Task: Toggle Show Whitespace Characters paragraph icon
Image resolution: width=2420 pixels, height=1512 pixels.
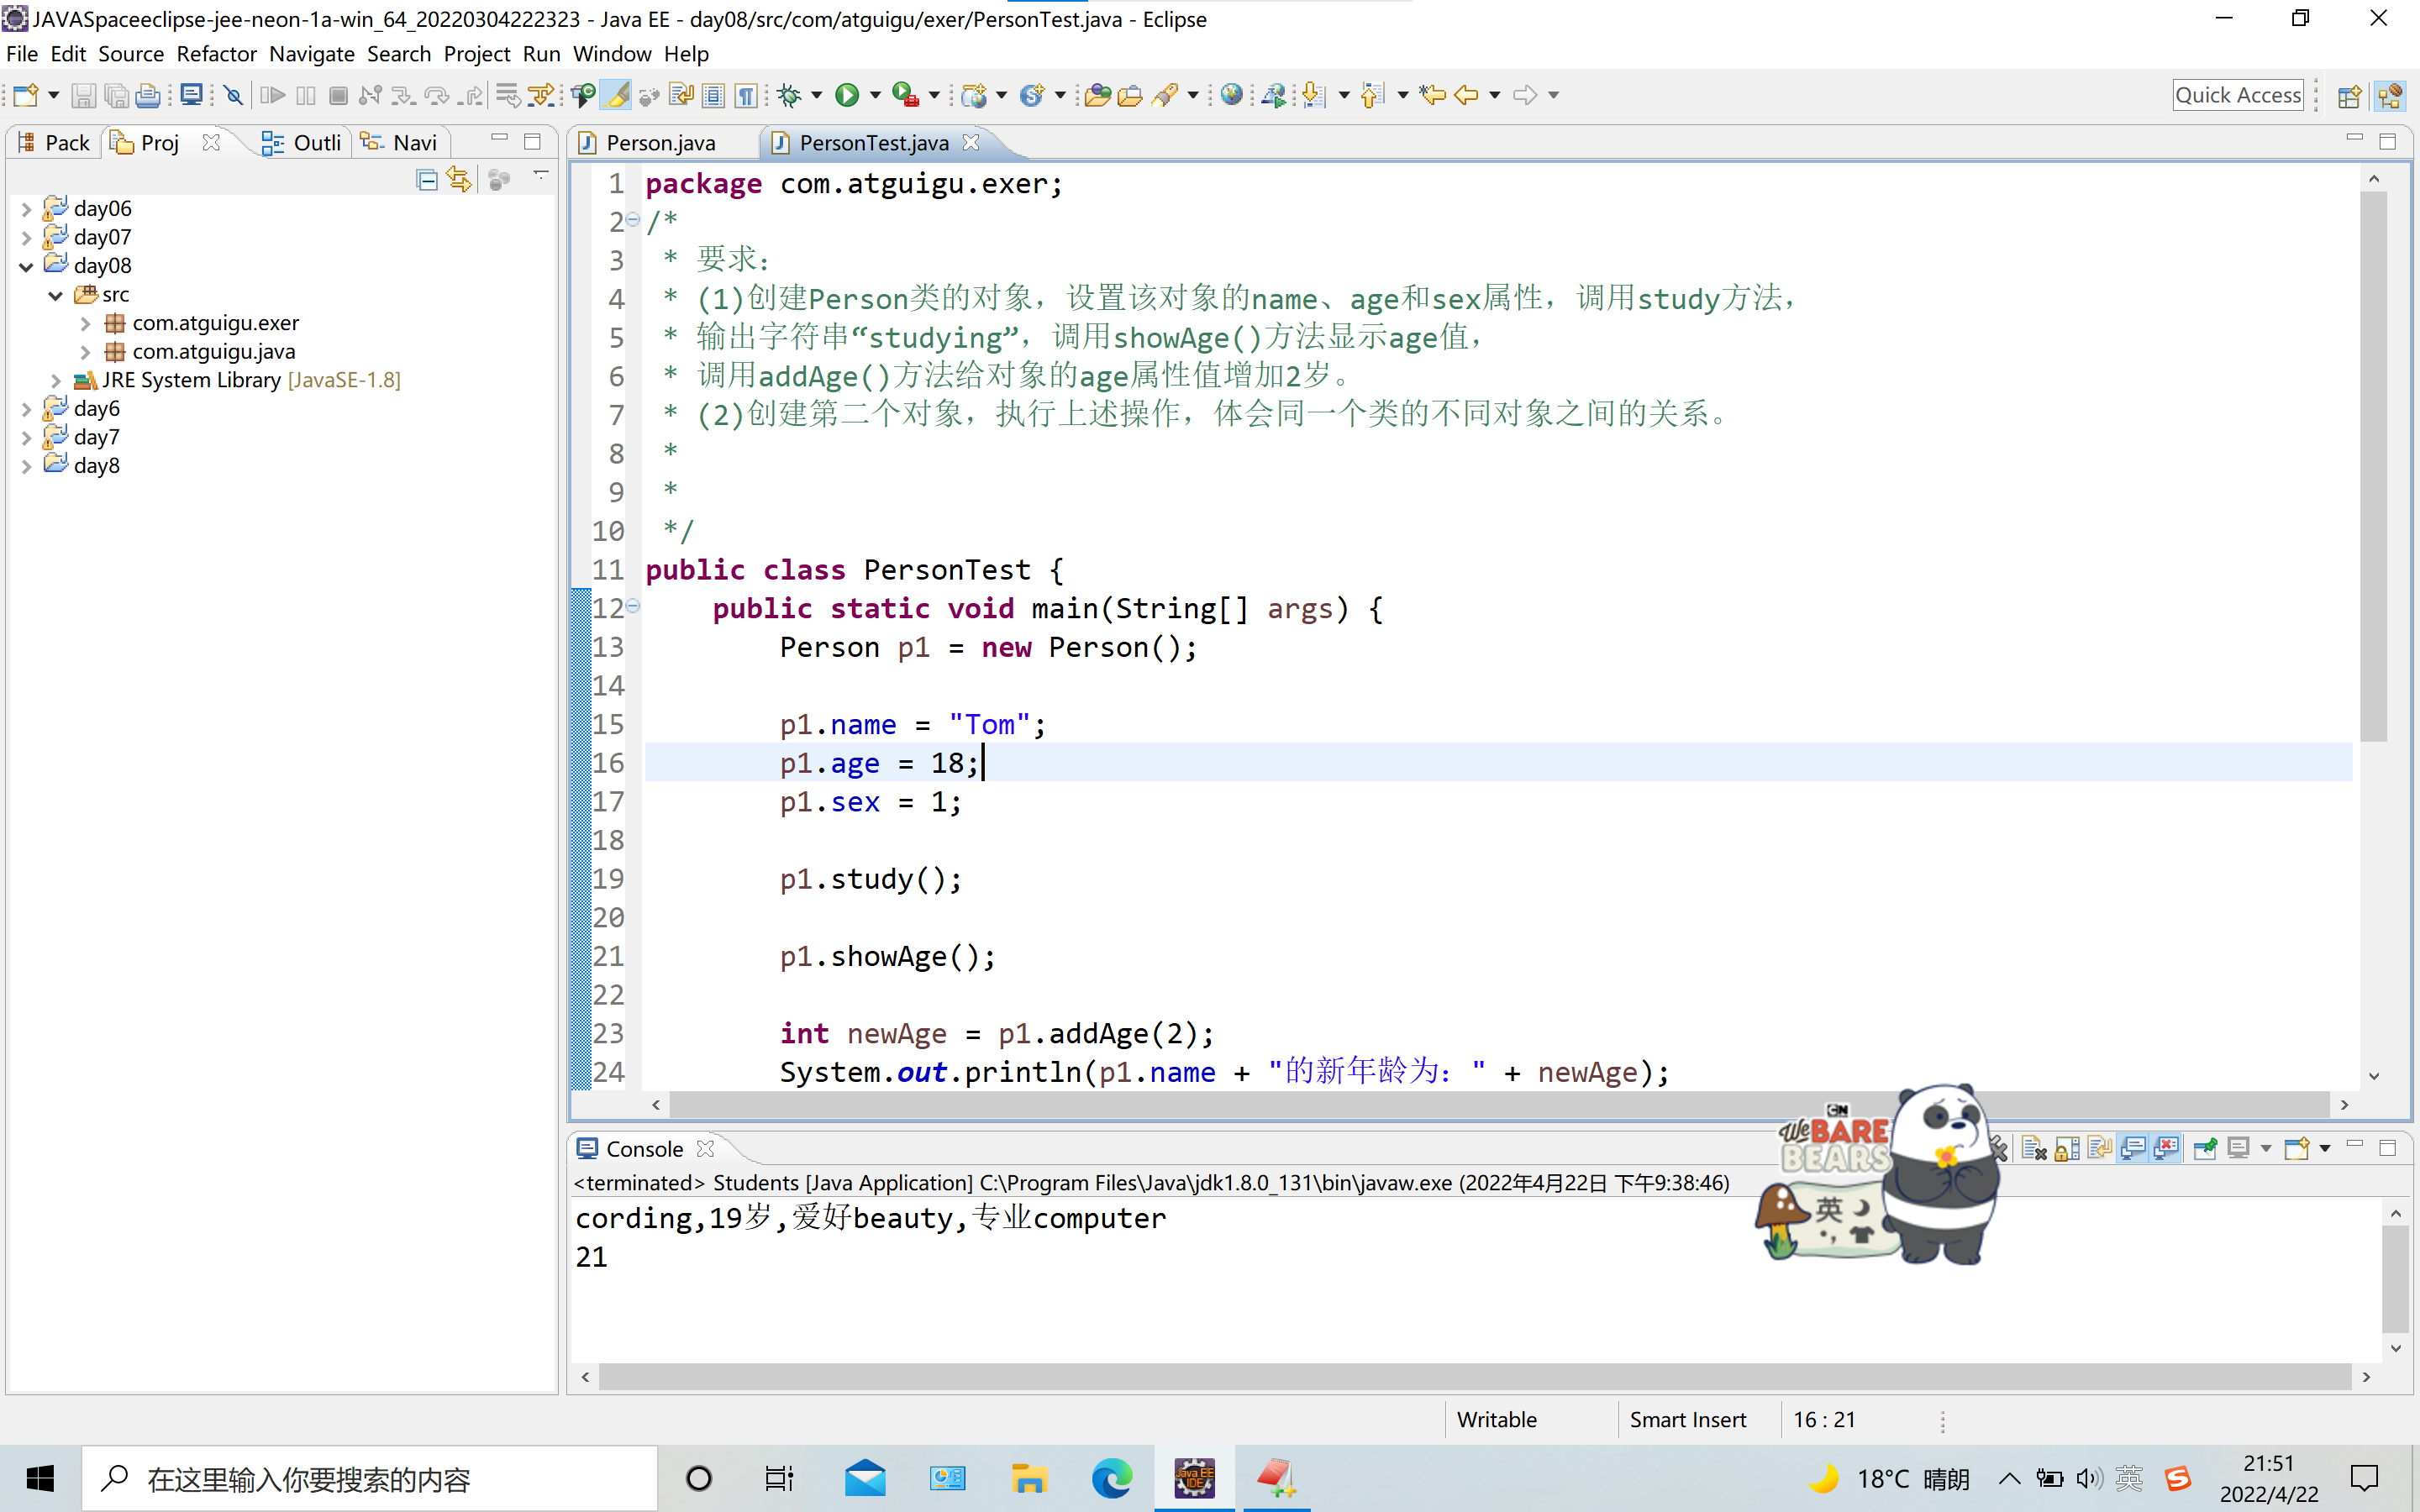Action: 745,95
